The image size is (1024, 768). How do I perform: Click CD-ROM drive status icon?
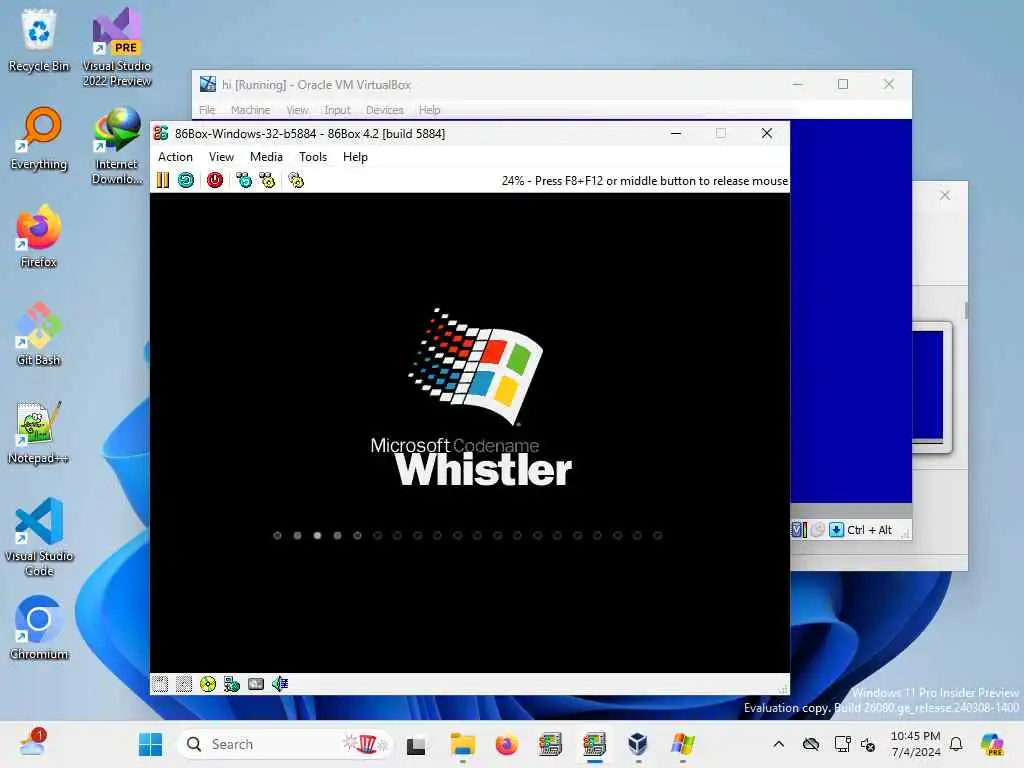pyautogui.click(x=208, y=684)
